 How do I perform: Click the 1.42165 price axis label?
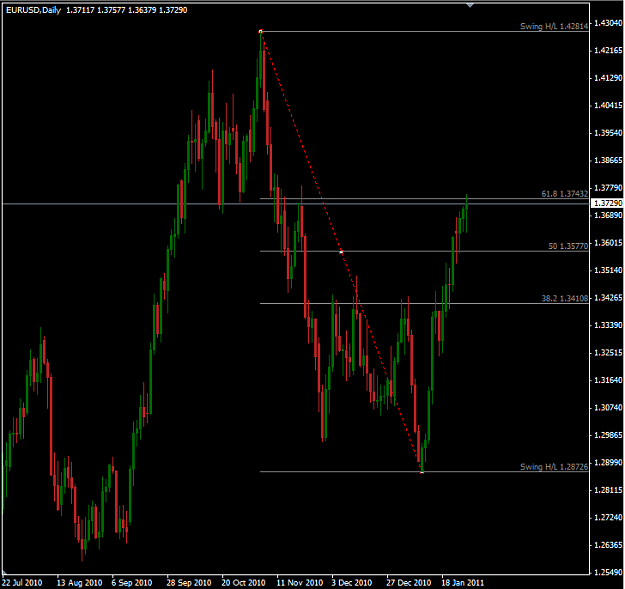pyautogui.click(x=608, y=50)
